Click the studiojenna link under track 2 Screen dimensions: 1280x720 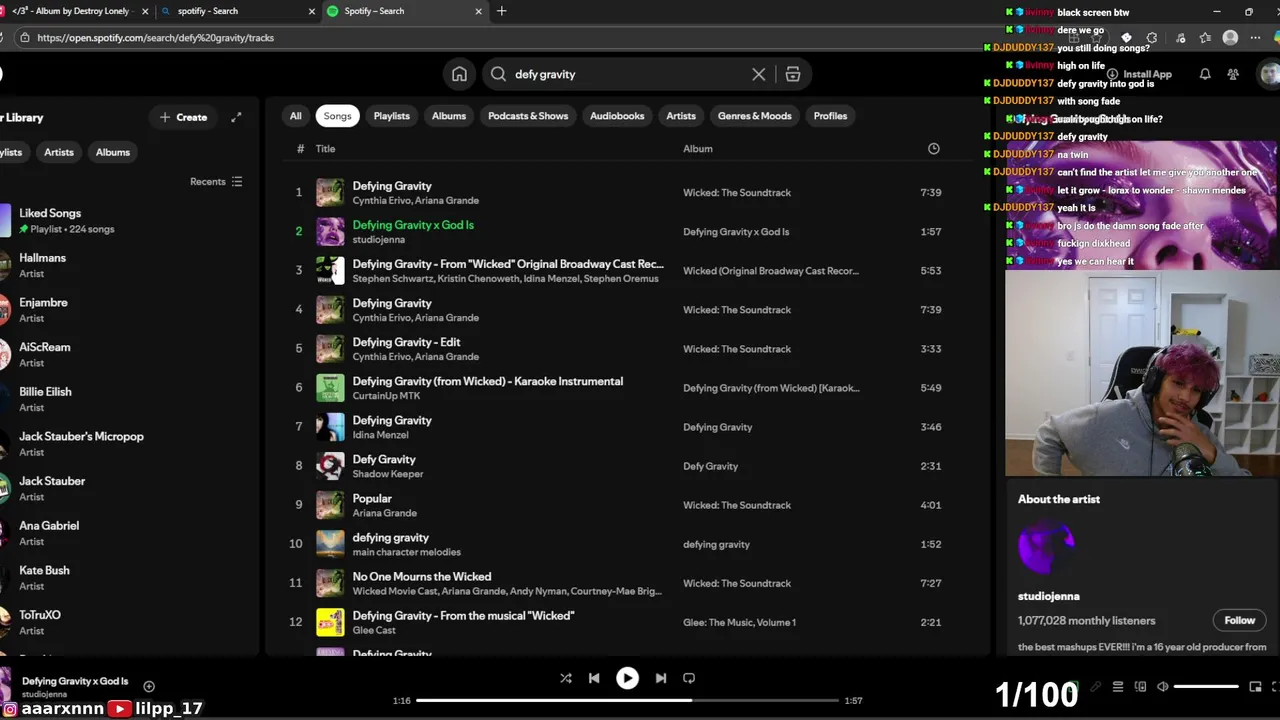378,239
